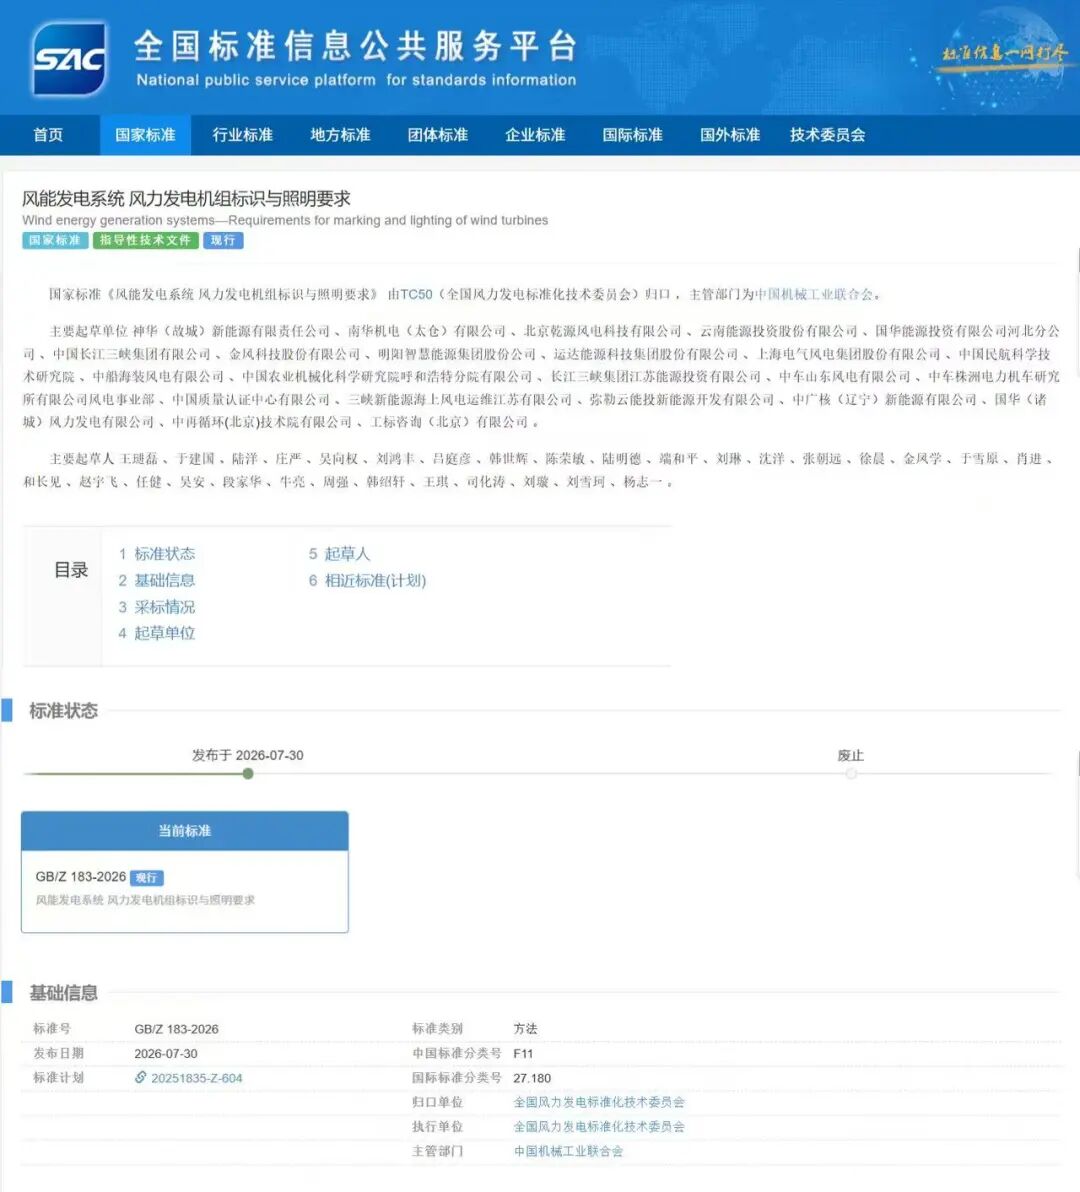
Task: Jump to 5 起草人 in contents
Action: point(339,553)
